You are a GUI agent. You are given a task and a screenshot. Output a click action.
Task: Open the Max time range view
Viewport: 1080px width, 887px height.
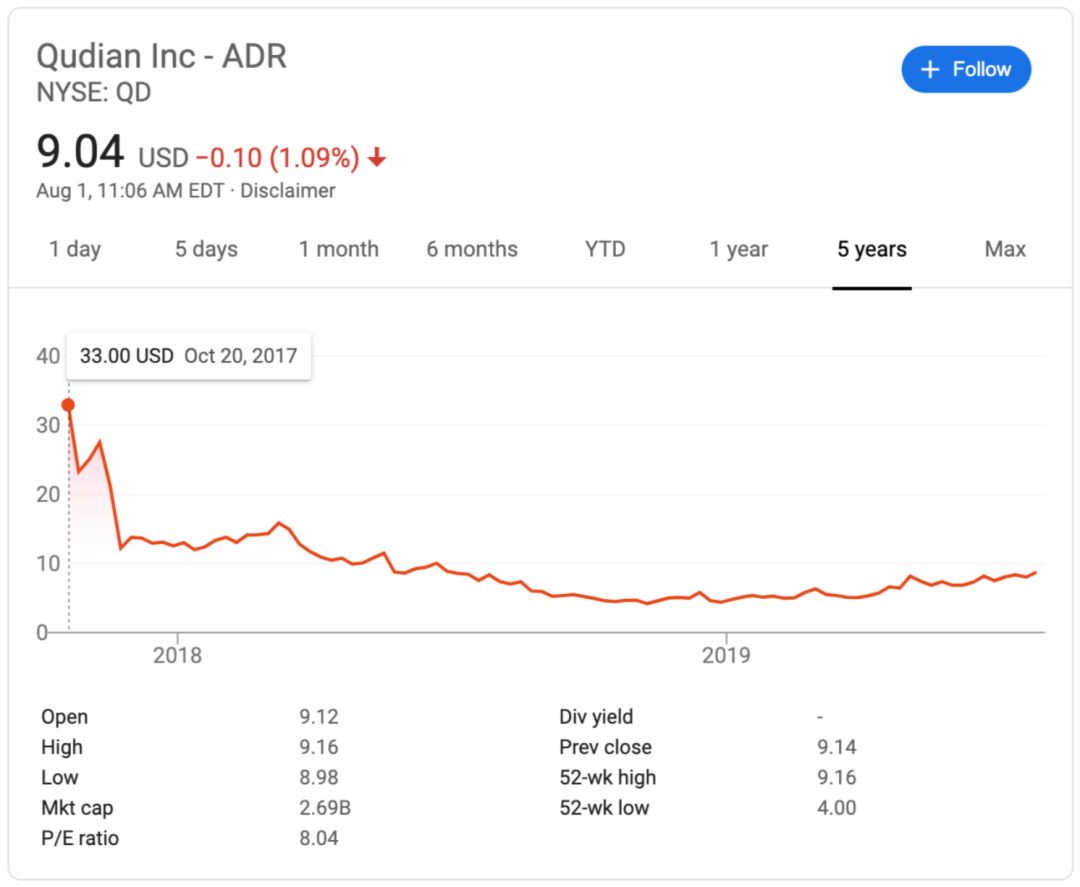point(1005,249)
